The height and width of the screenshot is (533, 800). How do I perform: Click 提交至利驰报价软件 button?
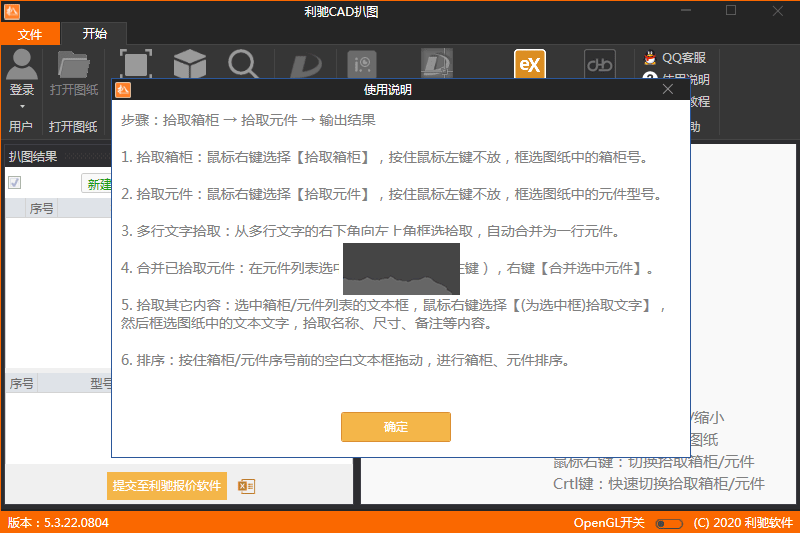[x=167, y=486]
